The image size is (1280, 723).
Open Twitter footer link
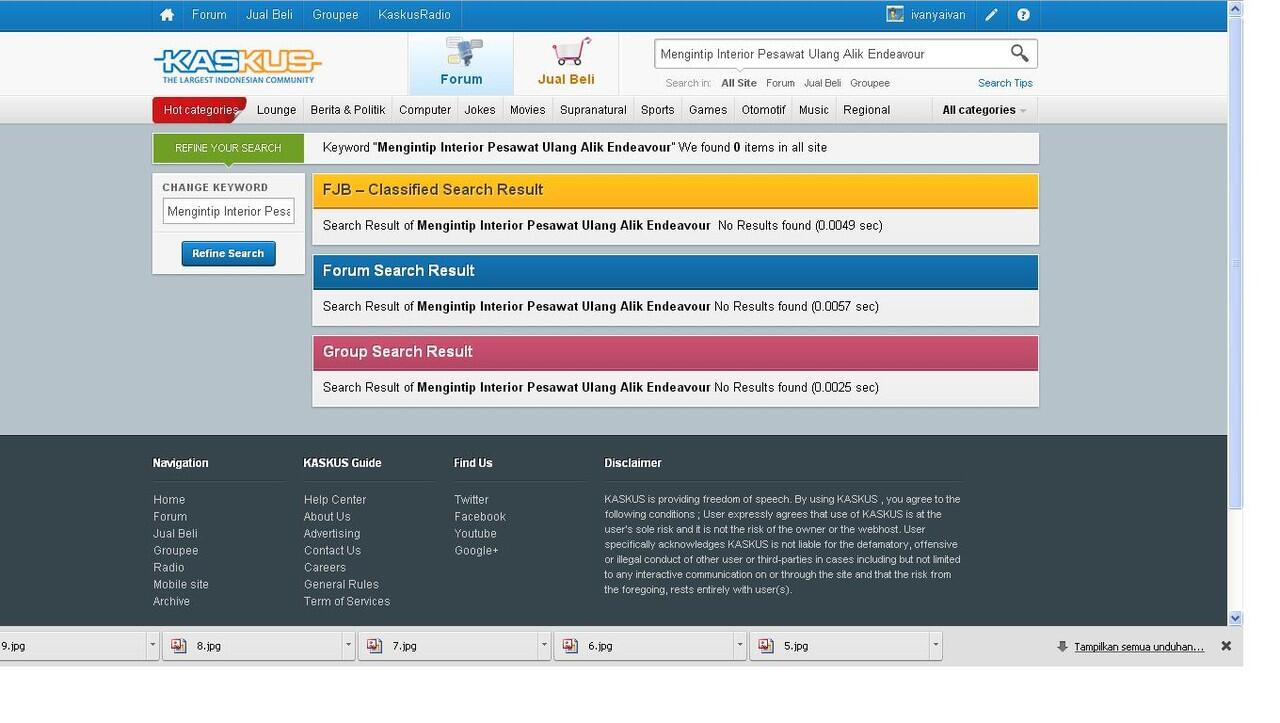tap(471, 500)
